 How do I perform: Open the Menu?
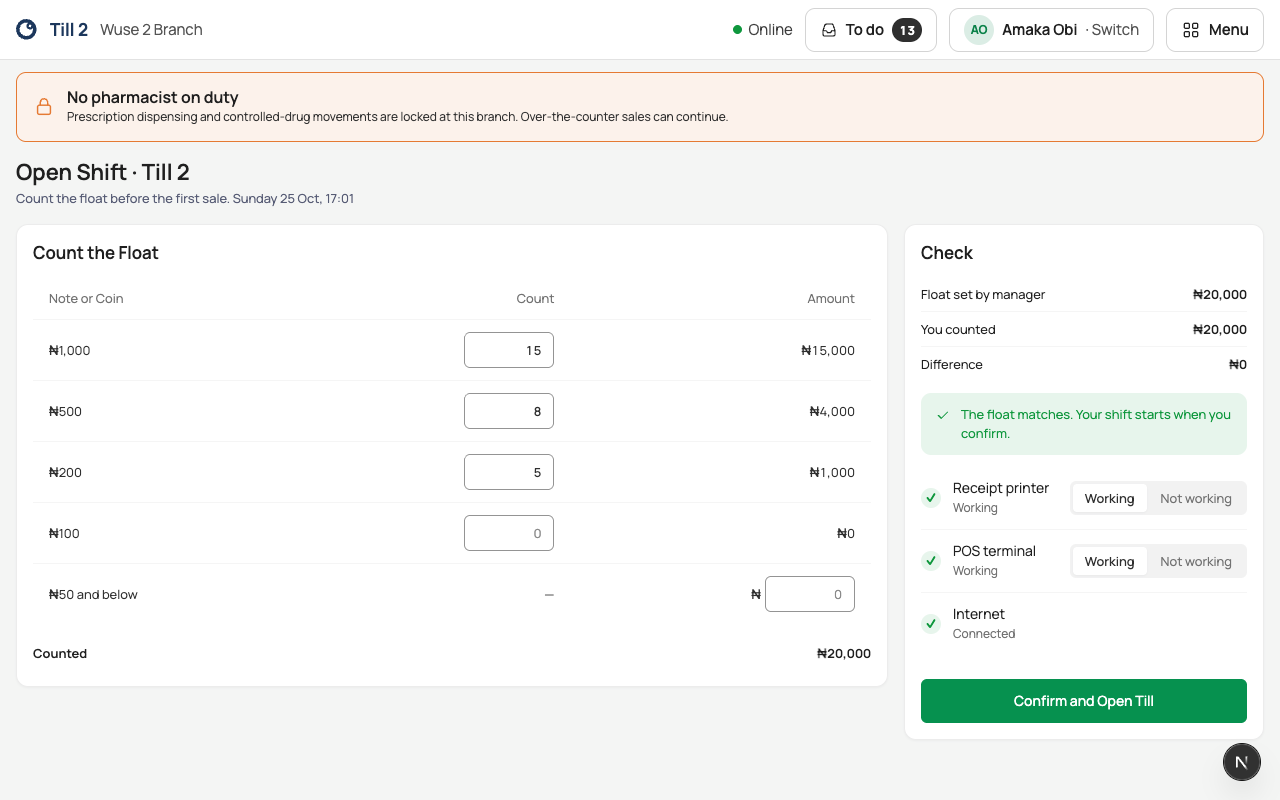click(1215, 30)
